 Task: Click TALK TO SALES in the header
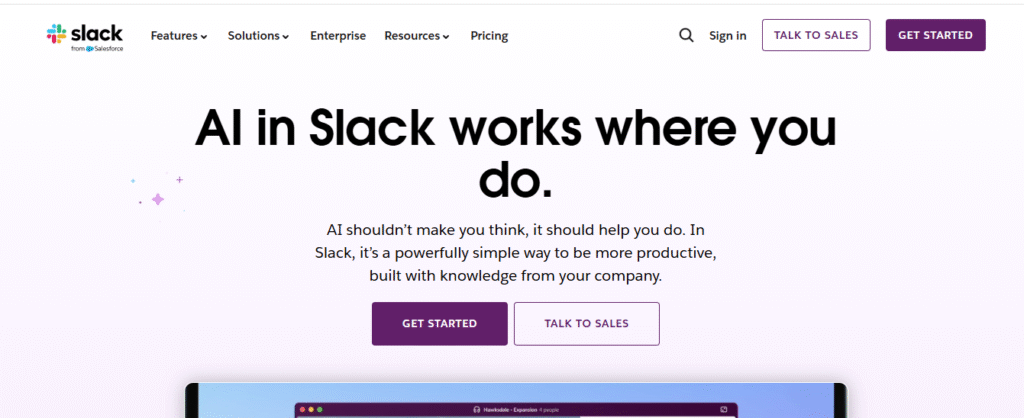[816, 35]
